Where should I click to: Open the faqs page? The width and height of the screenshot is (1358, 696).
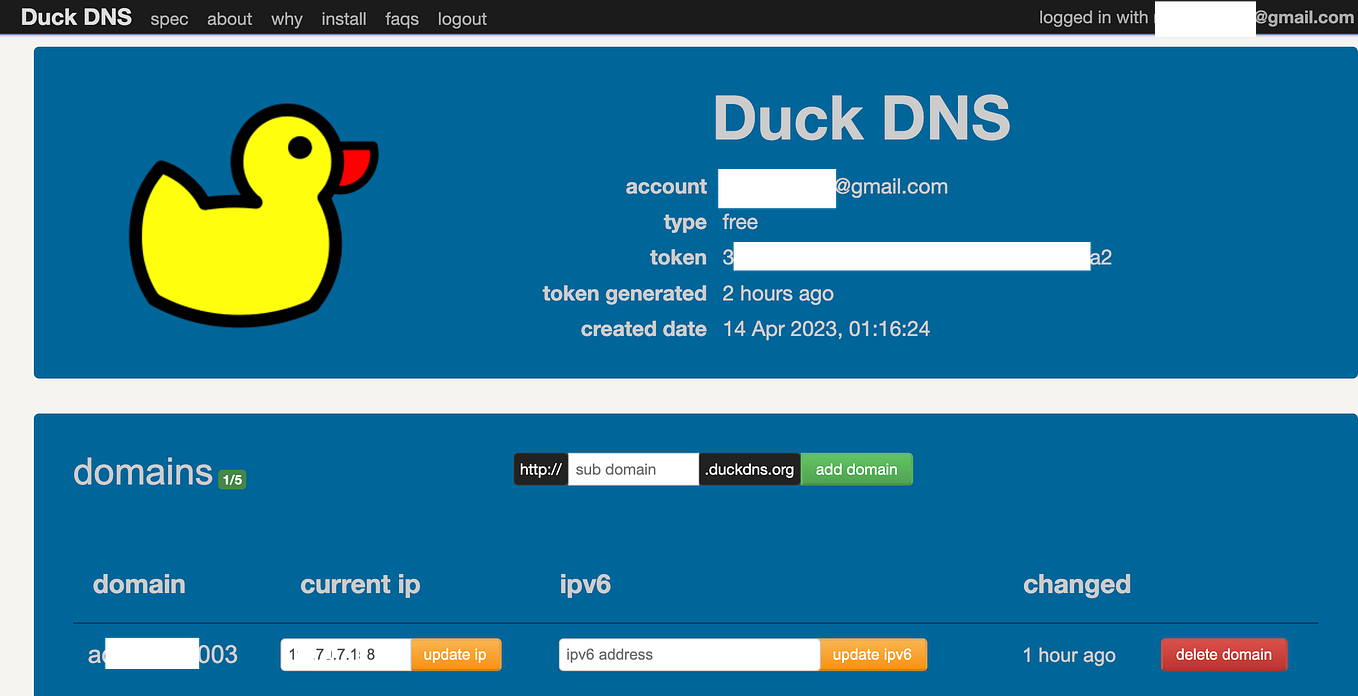click(402, 19)
